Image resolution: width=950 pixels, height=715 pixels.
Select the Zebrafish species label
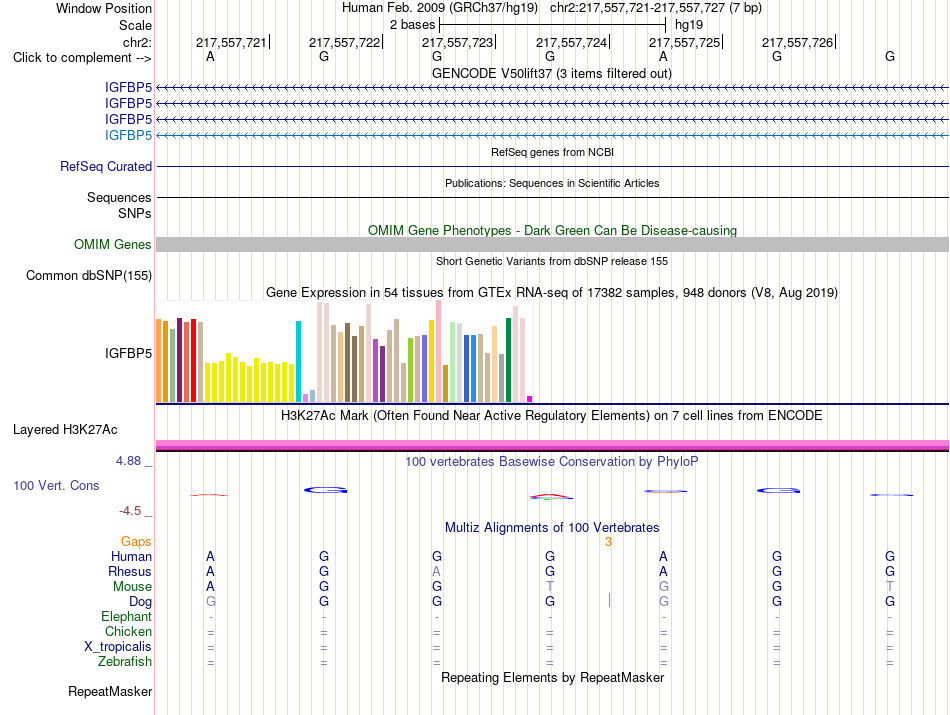pyautogui.click(x=125, y=662)
